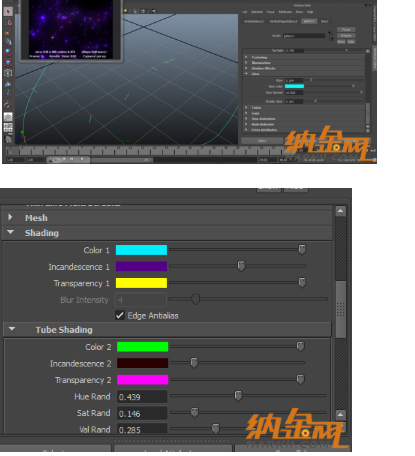Click scroll-up arrow in zoomed attribute panel

point(341,211)
